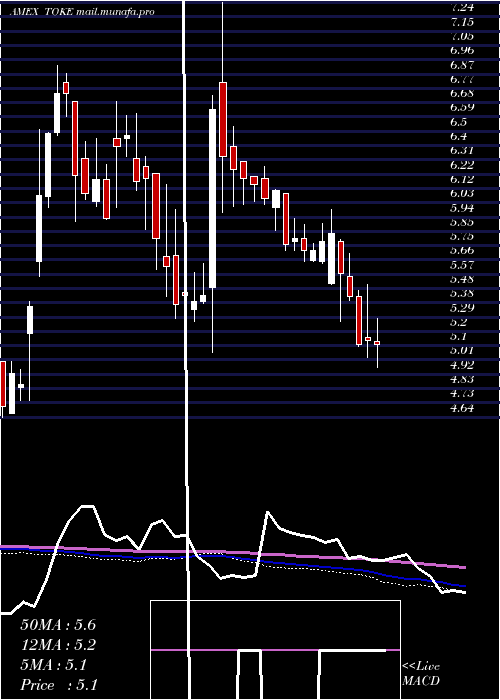Screen dimensions: 500x700
Task: Click the 5.2 price axis label
Action: click(x=459, y=322)
